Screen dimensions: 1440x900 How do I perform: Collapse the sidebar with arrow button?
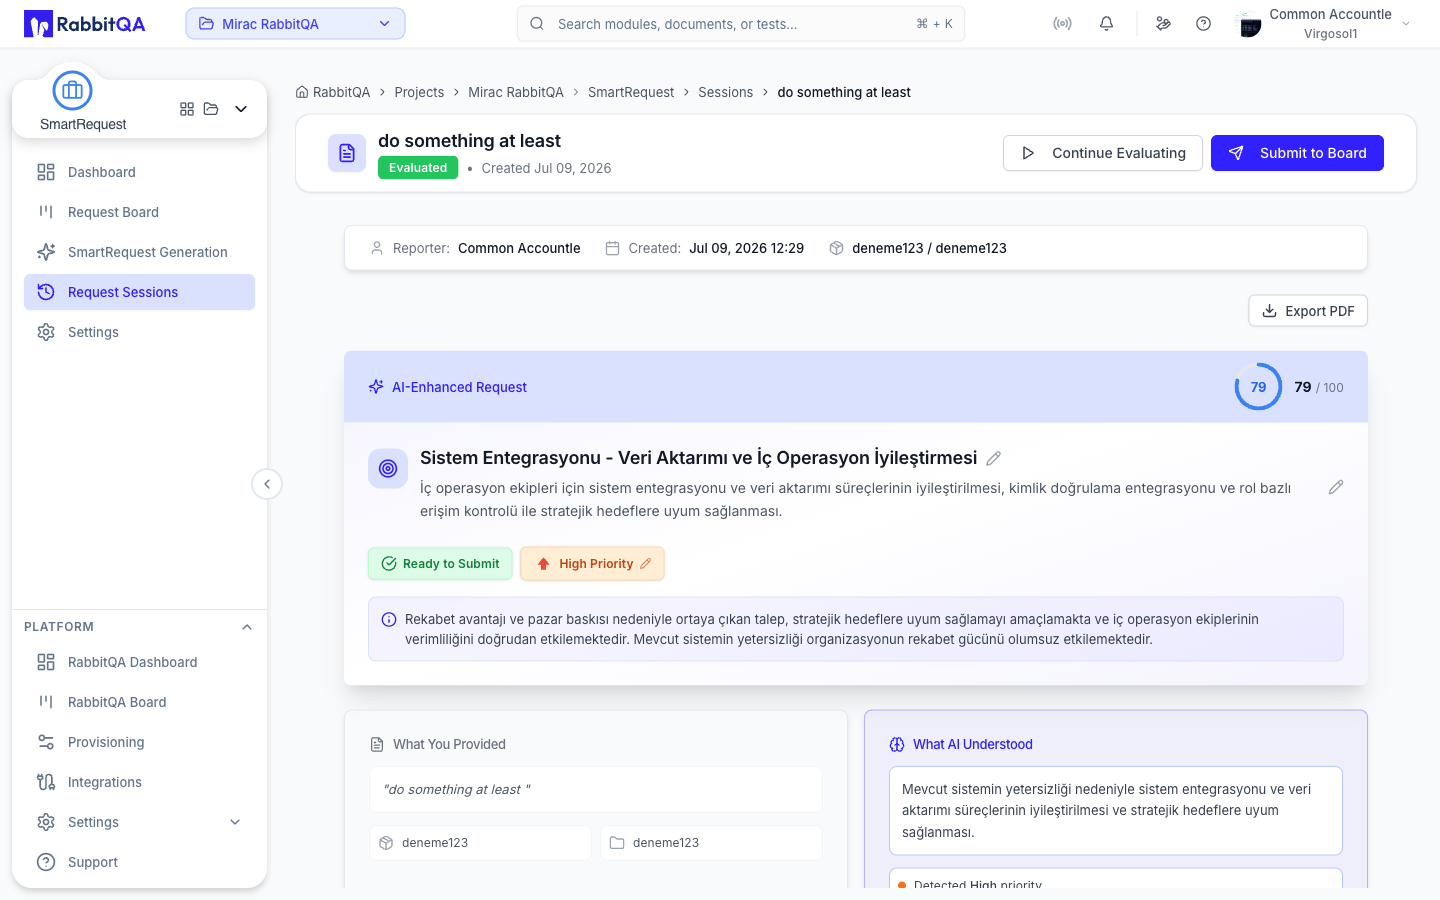[267, 484]
